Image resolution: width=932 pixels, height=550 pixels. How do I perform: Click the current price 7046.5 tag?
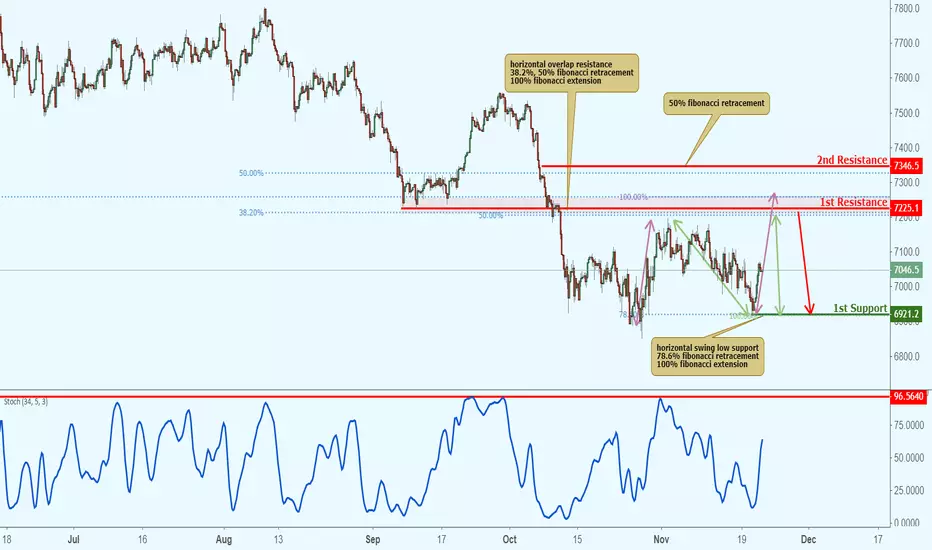(x=906, y=270)
